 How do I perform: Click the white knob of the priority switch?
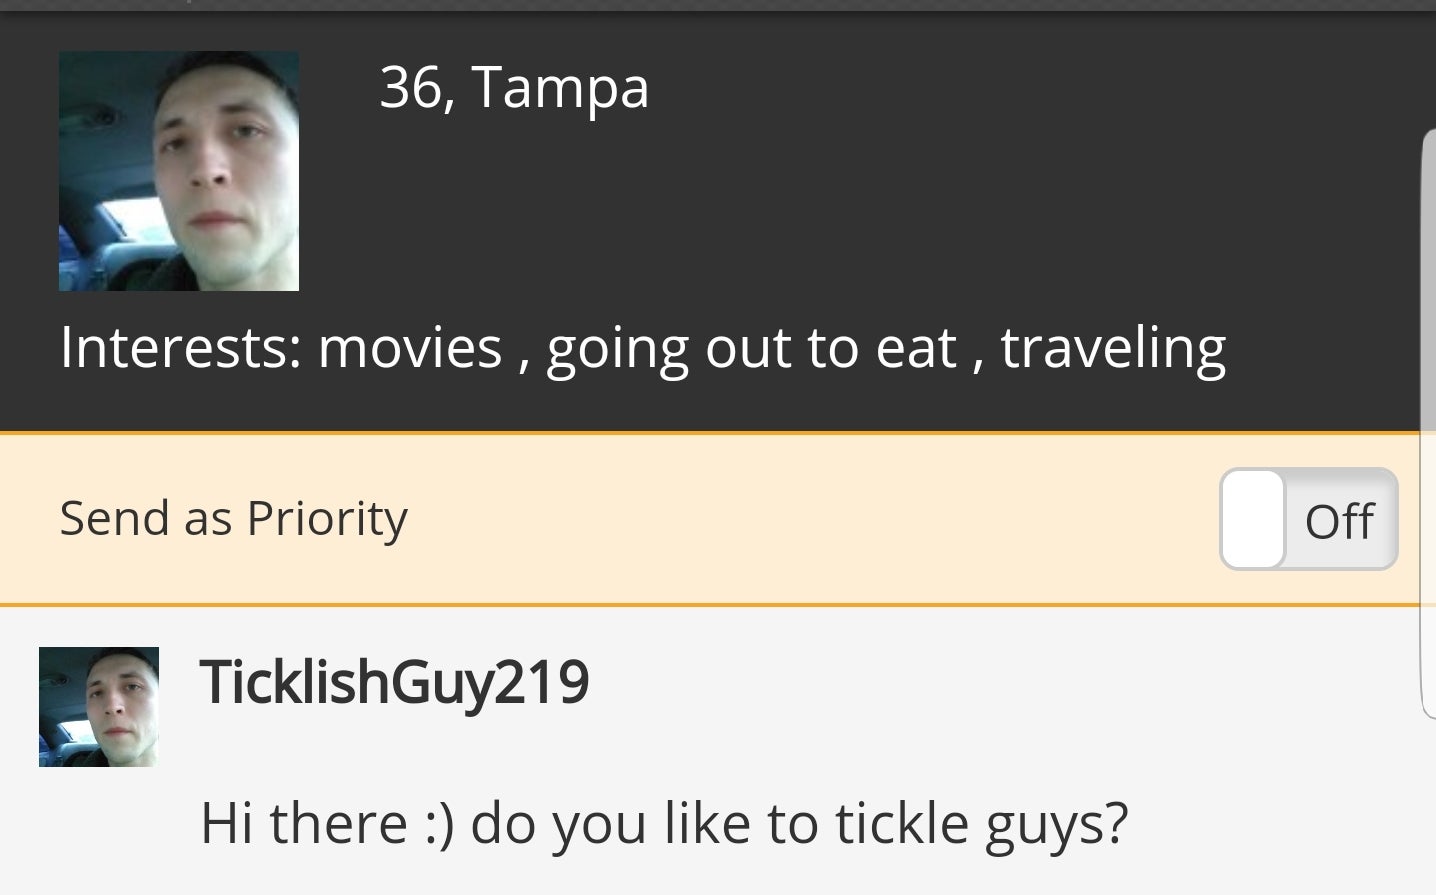(1253, 519)
